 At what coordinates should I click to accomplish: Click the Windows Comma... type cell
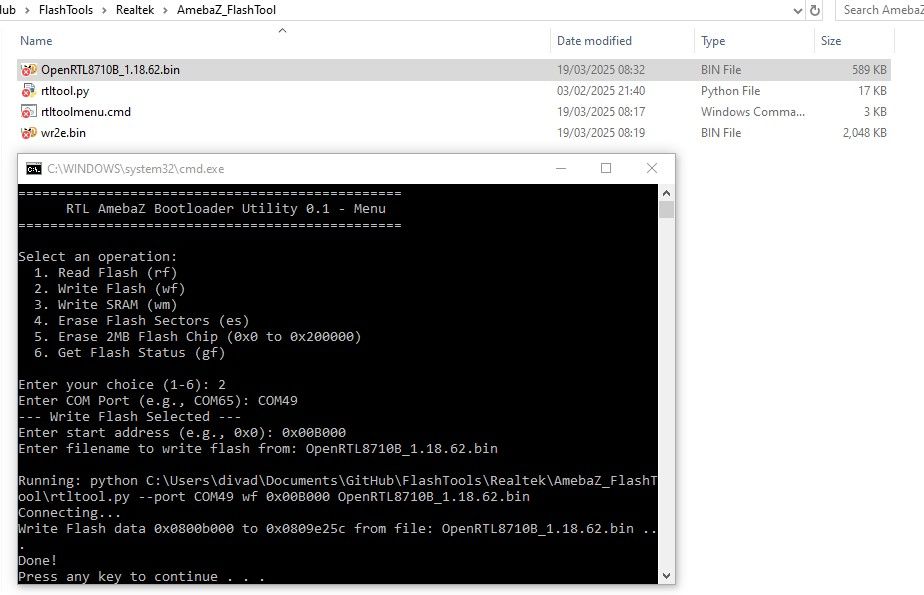coord(753,111)
